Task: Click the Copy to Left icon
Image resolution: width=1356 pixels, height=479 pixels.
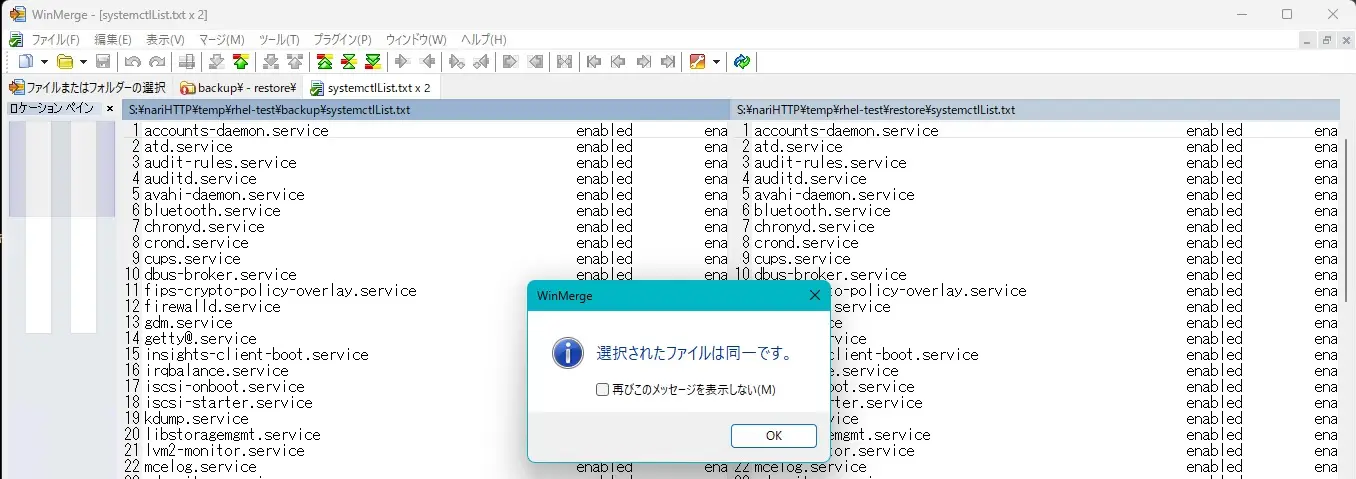Action: tap(427, 62)
